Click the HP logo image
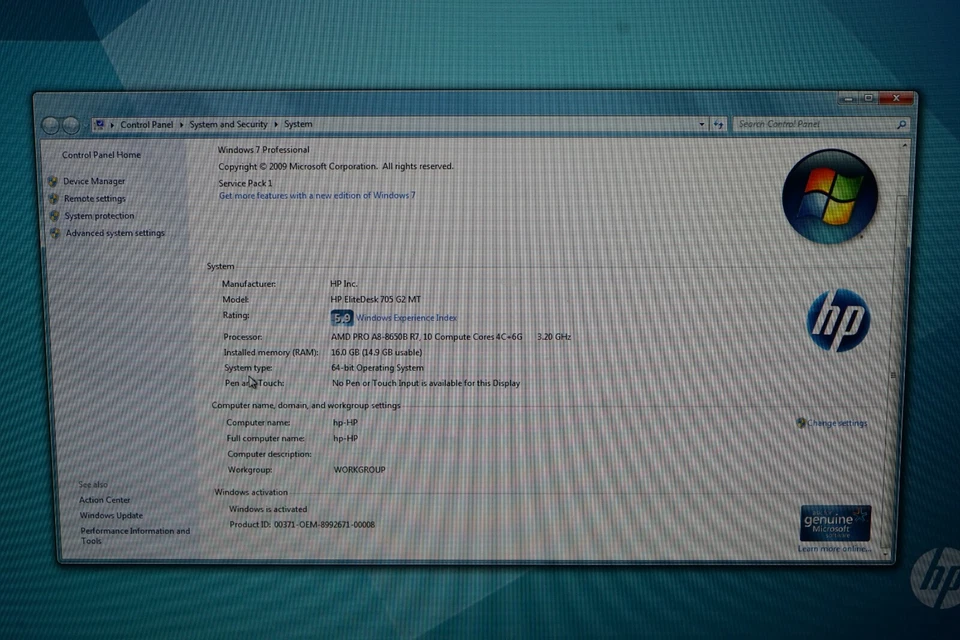 click(838, 320)
